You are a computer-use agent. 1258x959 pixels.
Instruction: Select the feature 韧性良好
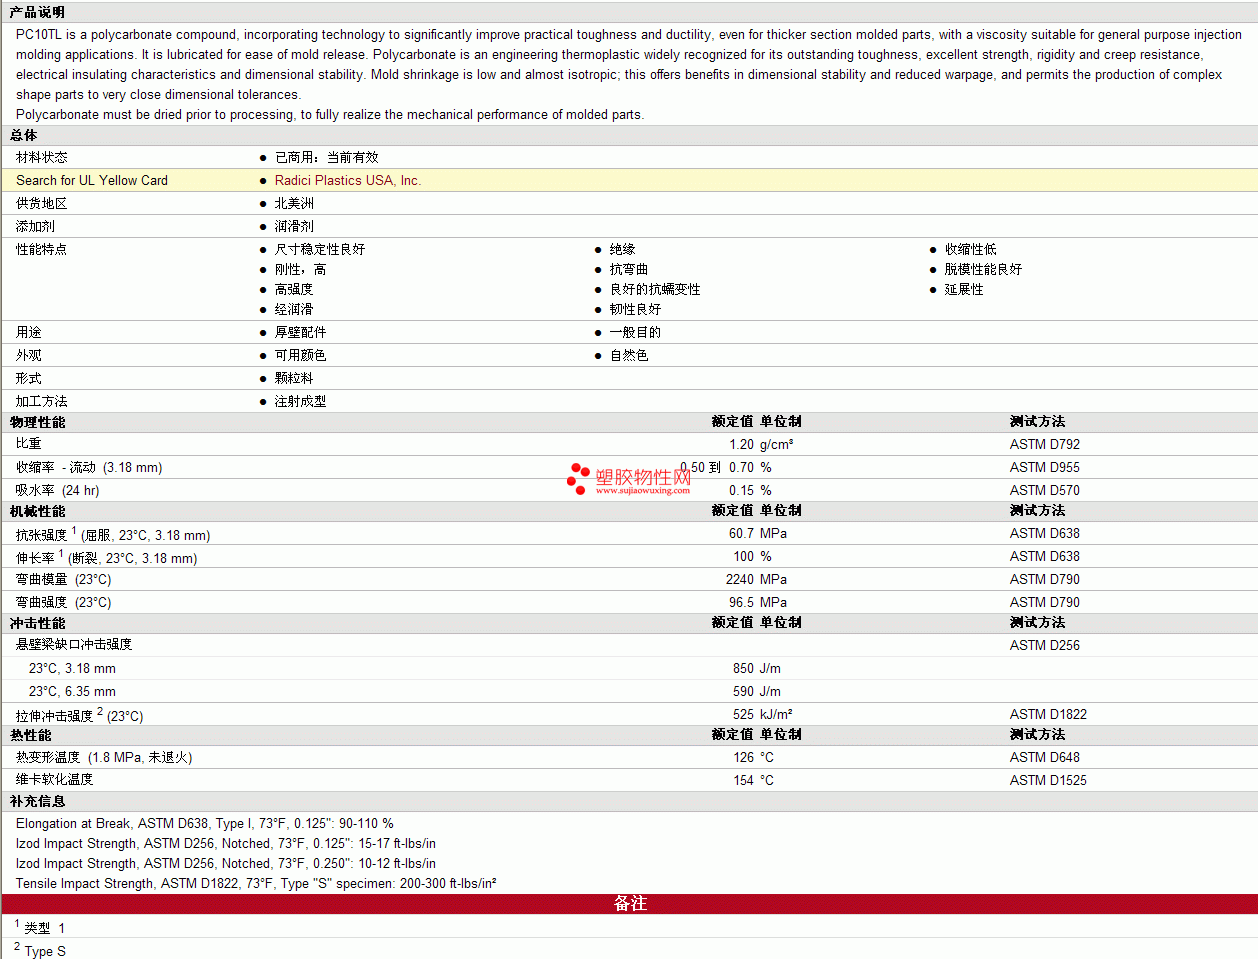(x=635, y=309)
